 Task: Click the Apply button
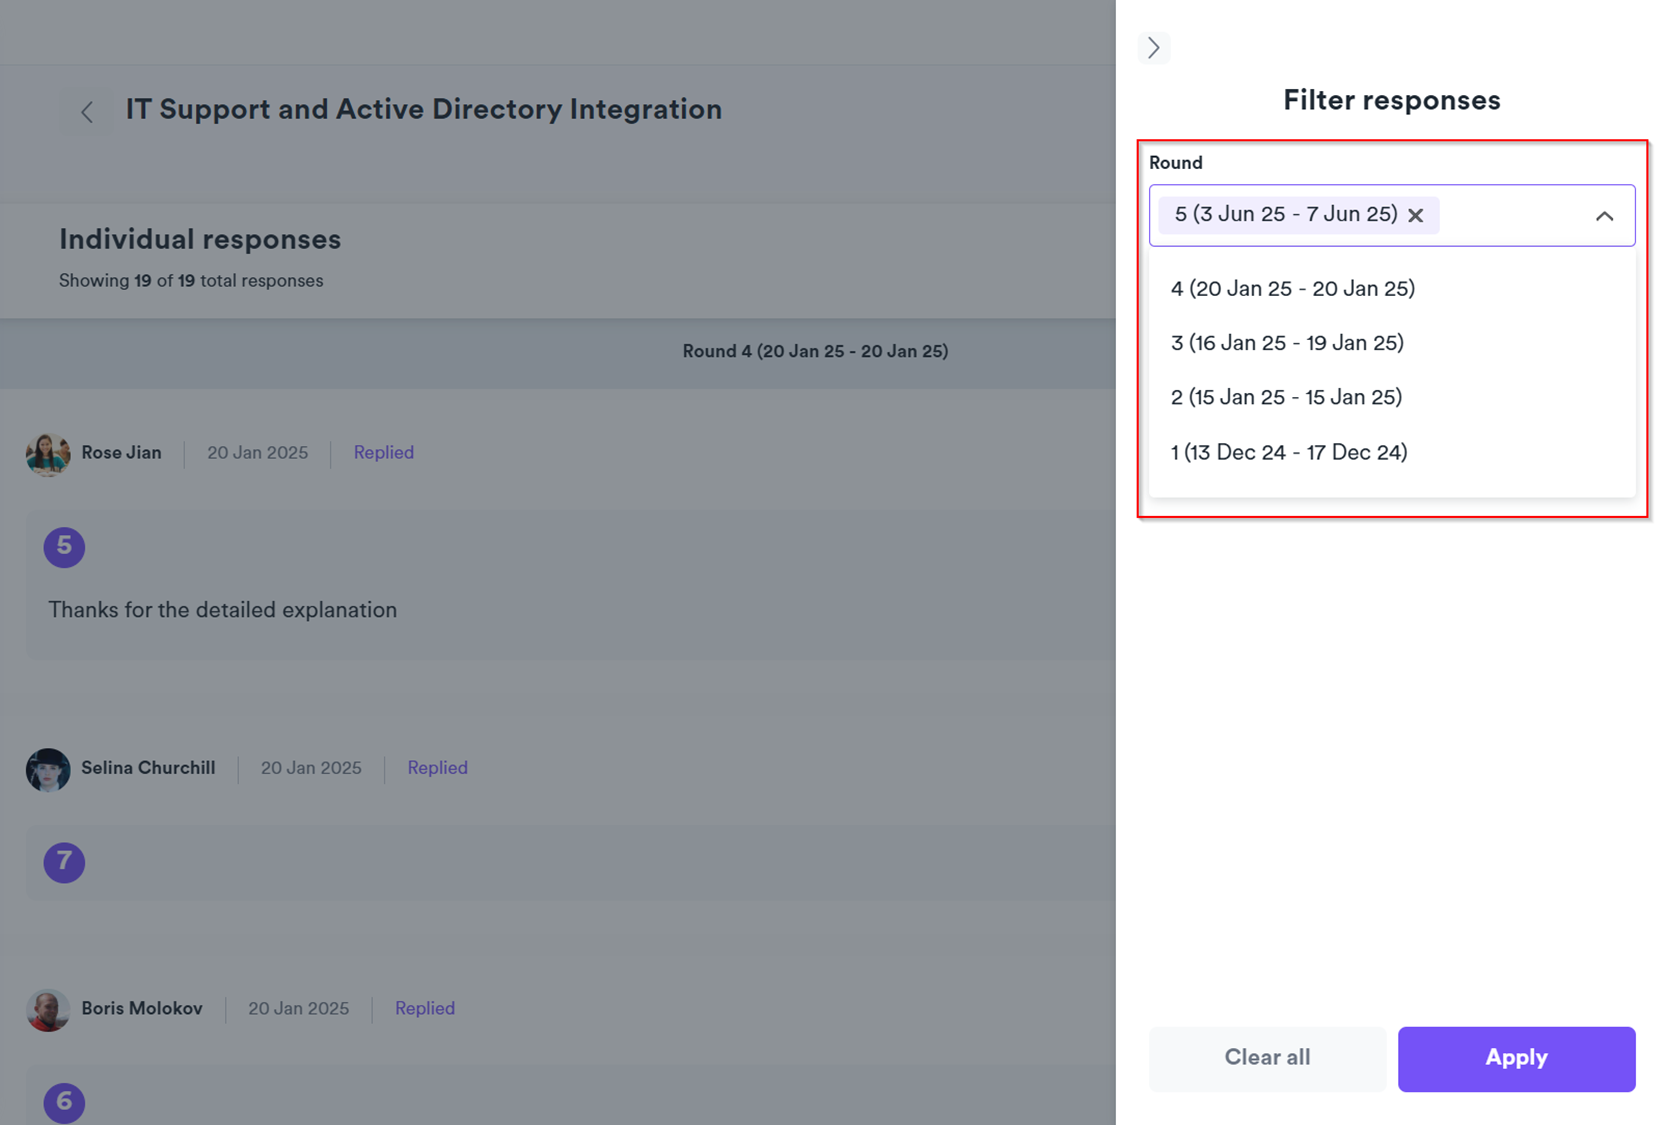click(1515, 1058)
